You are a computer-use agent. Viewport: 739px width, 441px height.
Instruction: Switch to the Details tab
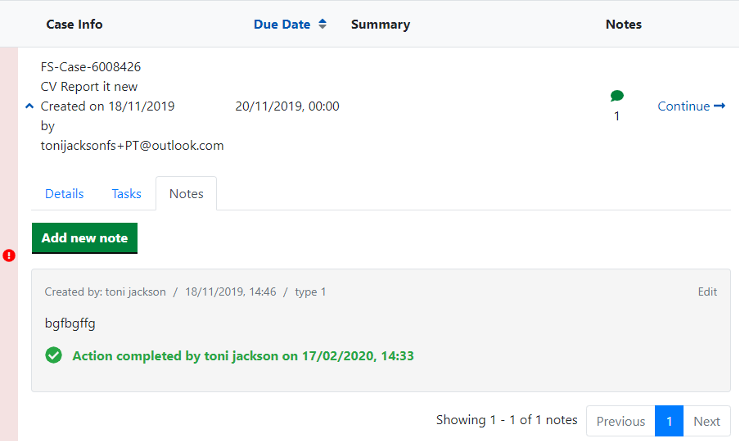tap(64, 194)
